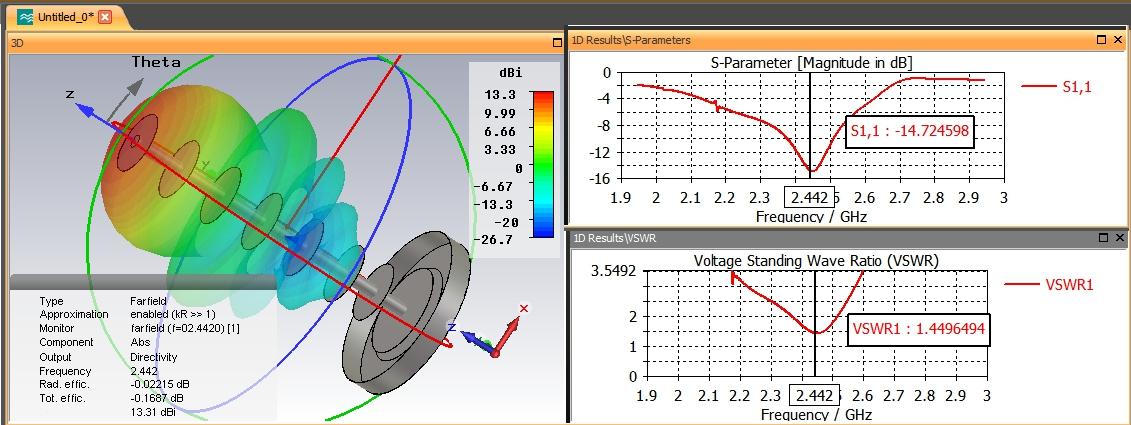The image size is (1131, 425).
Task: Click the vertical marker line in VSWR plot
Action: [x=816, y=325]
